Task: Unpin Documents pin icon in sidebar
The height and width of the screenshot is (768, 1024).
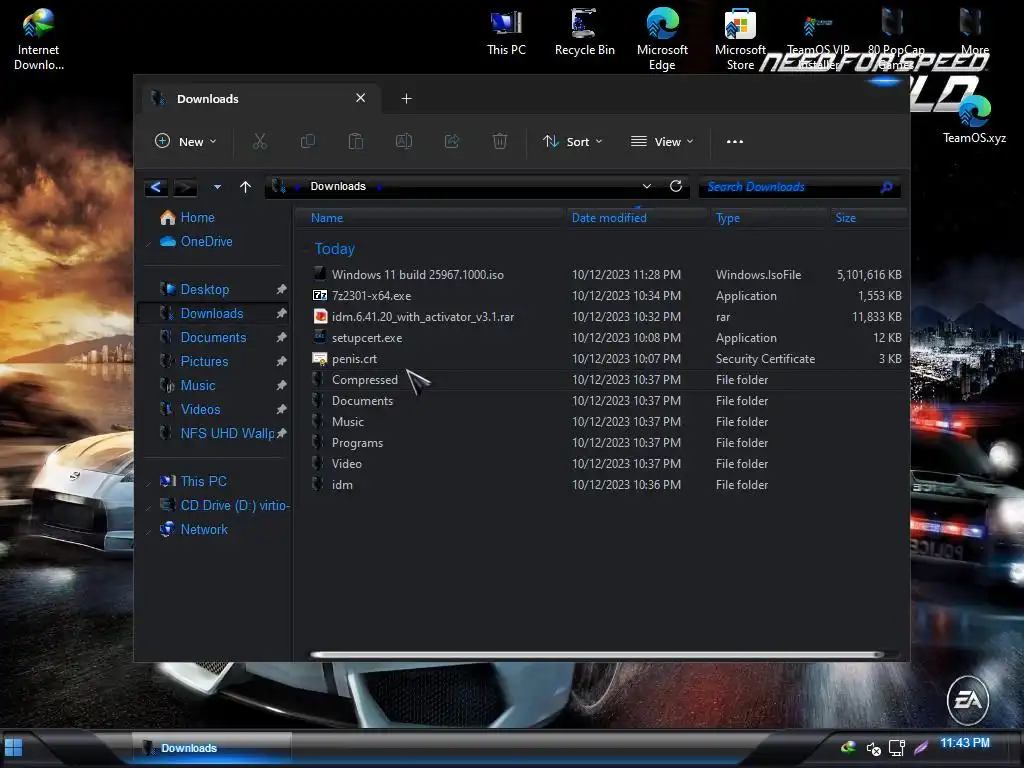Action: (281, 337)
